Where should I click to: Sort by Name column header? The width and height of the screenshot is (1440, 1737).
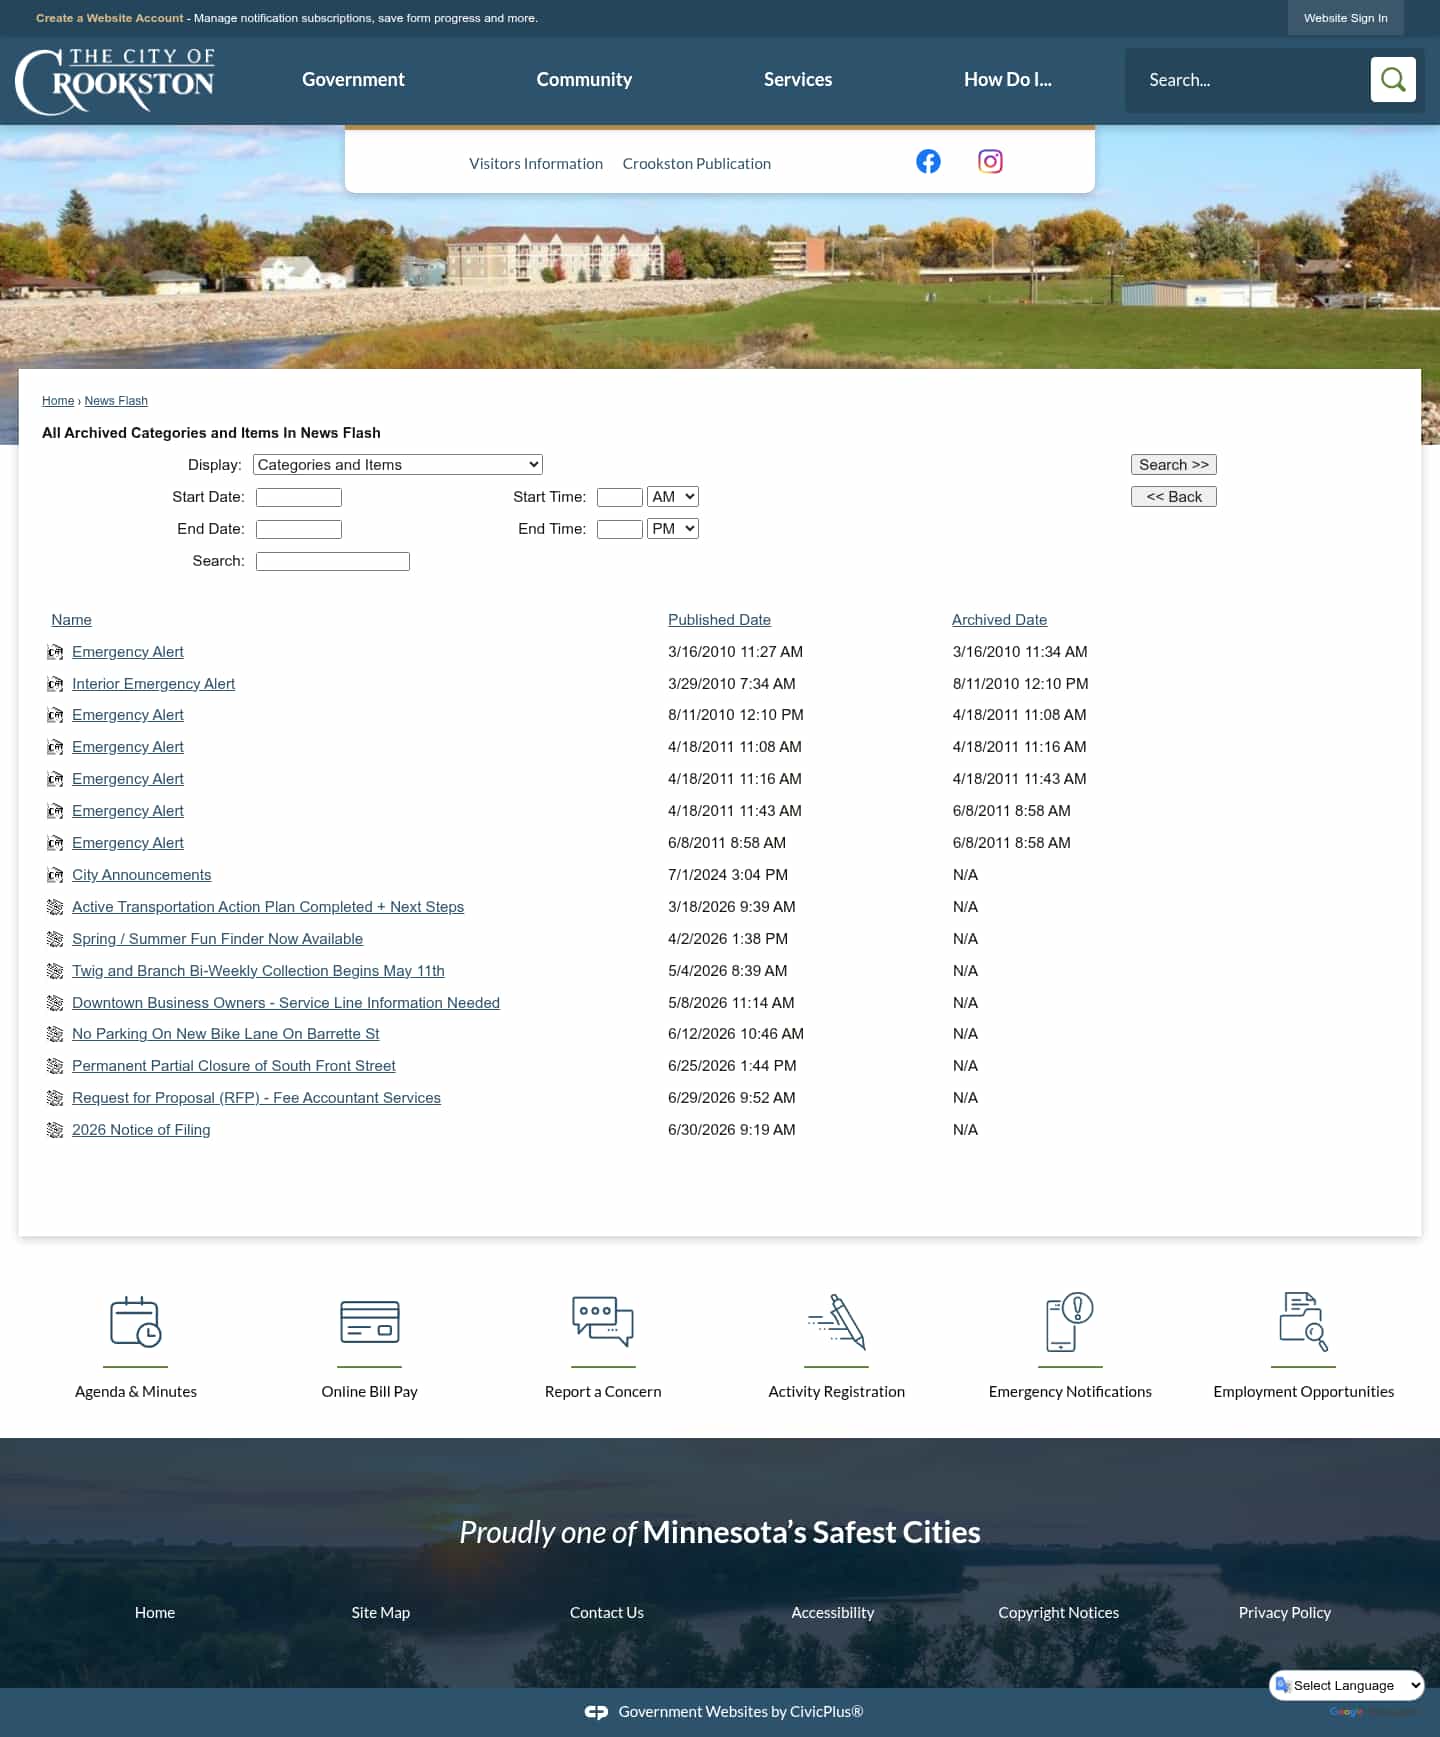pos(72,620)
